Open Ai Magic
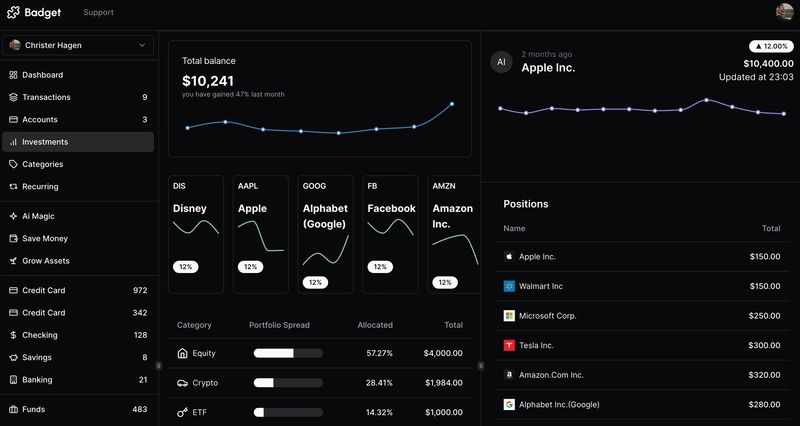Image resolution: width=800 pixels, height=426 pixels. tap(78, 216)
